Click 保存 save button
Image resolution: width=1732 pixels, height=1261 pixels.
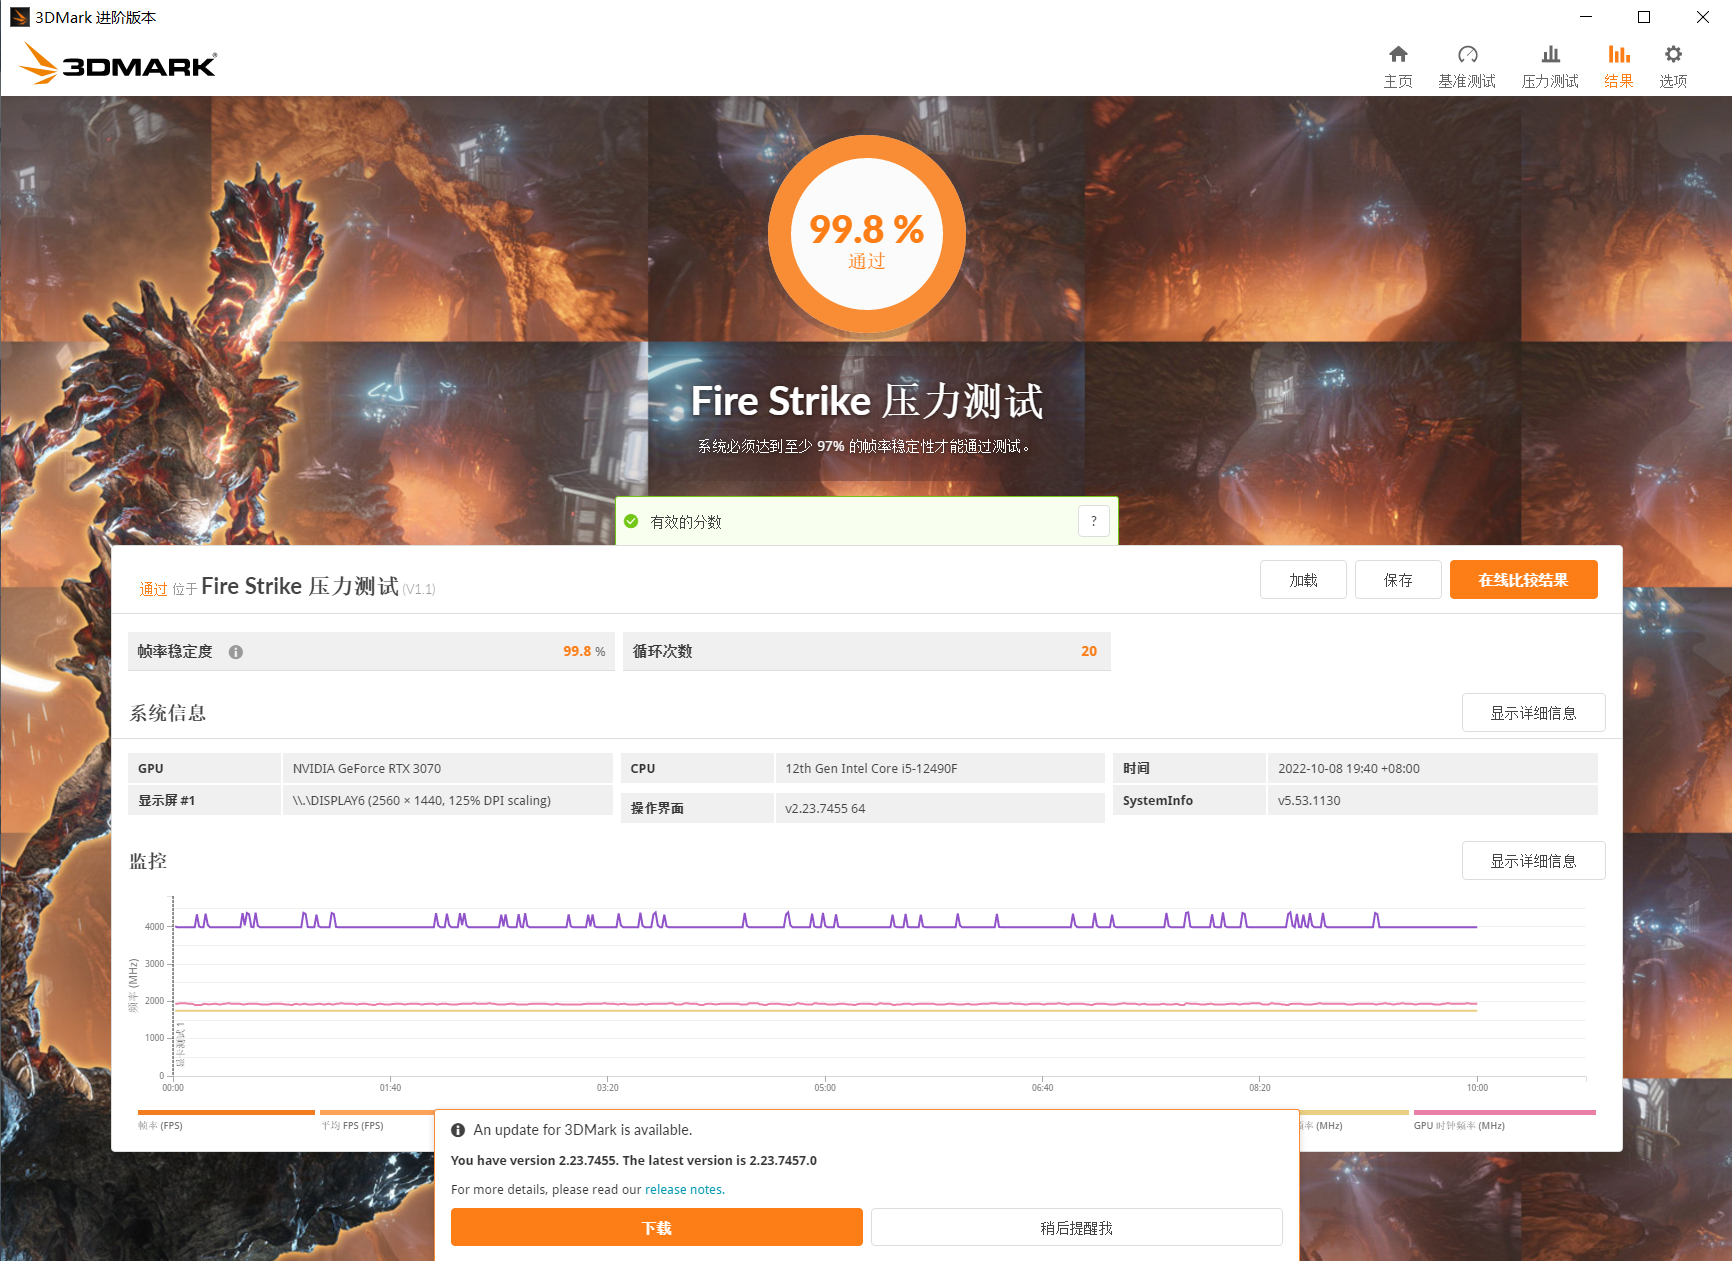tap(1398, 580)
